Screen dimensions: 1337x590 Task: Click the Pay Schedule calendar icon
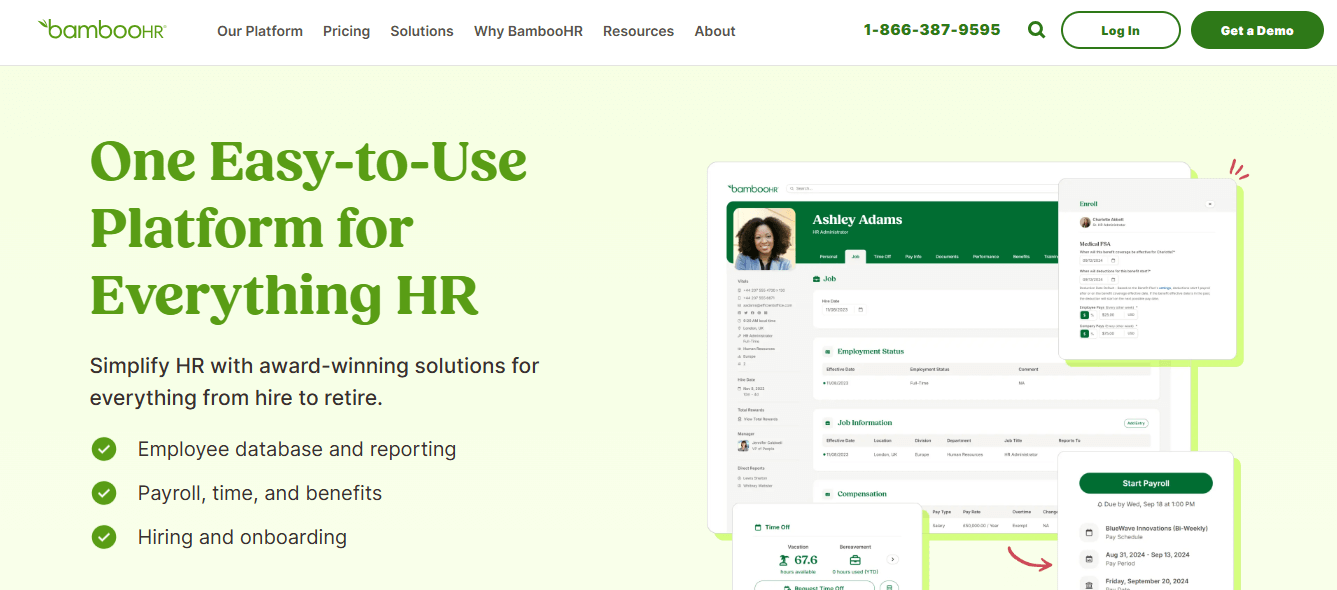pos(1089,532)
